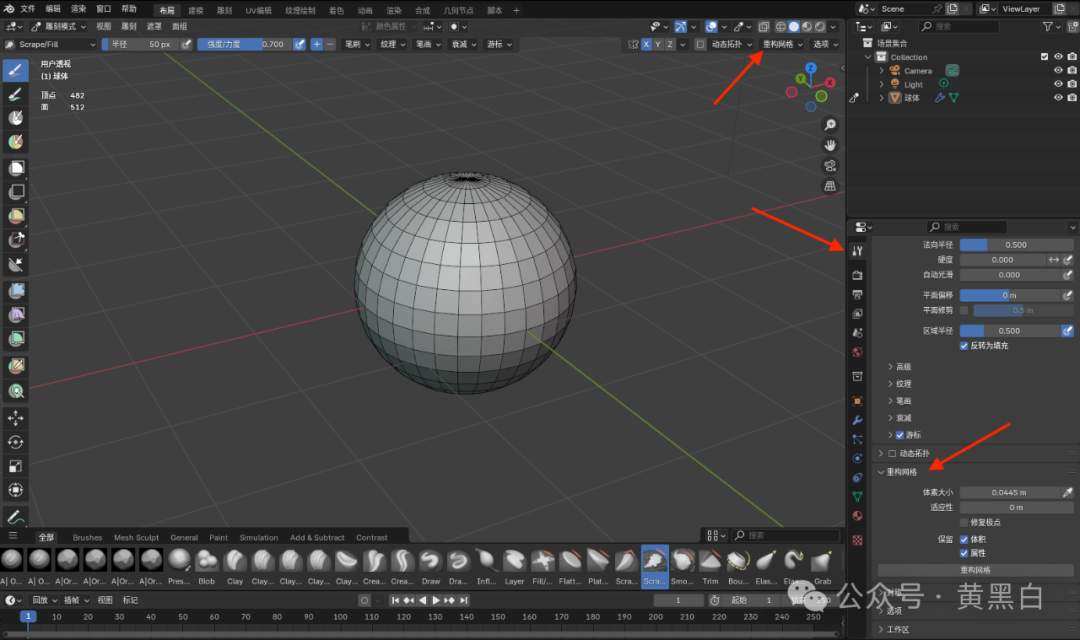Viewport: 1080px width, 640px height.
Task: Toggle strength pressure sensitivity icon
Action: click(x=299, y=44)
